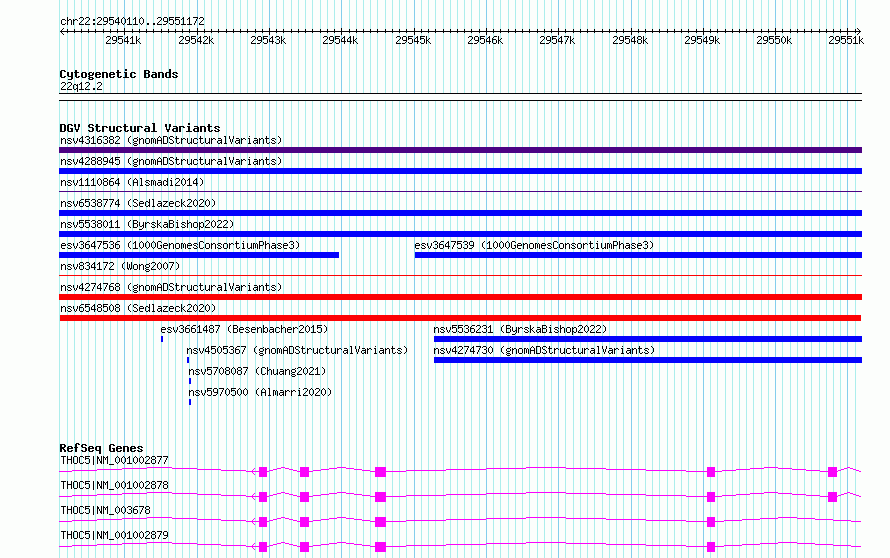The image size is (890, 558).
Task: Click exon near 29549k on THOC5|NM_003678
Action: (711, 522)
